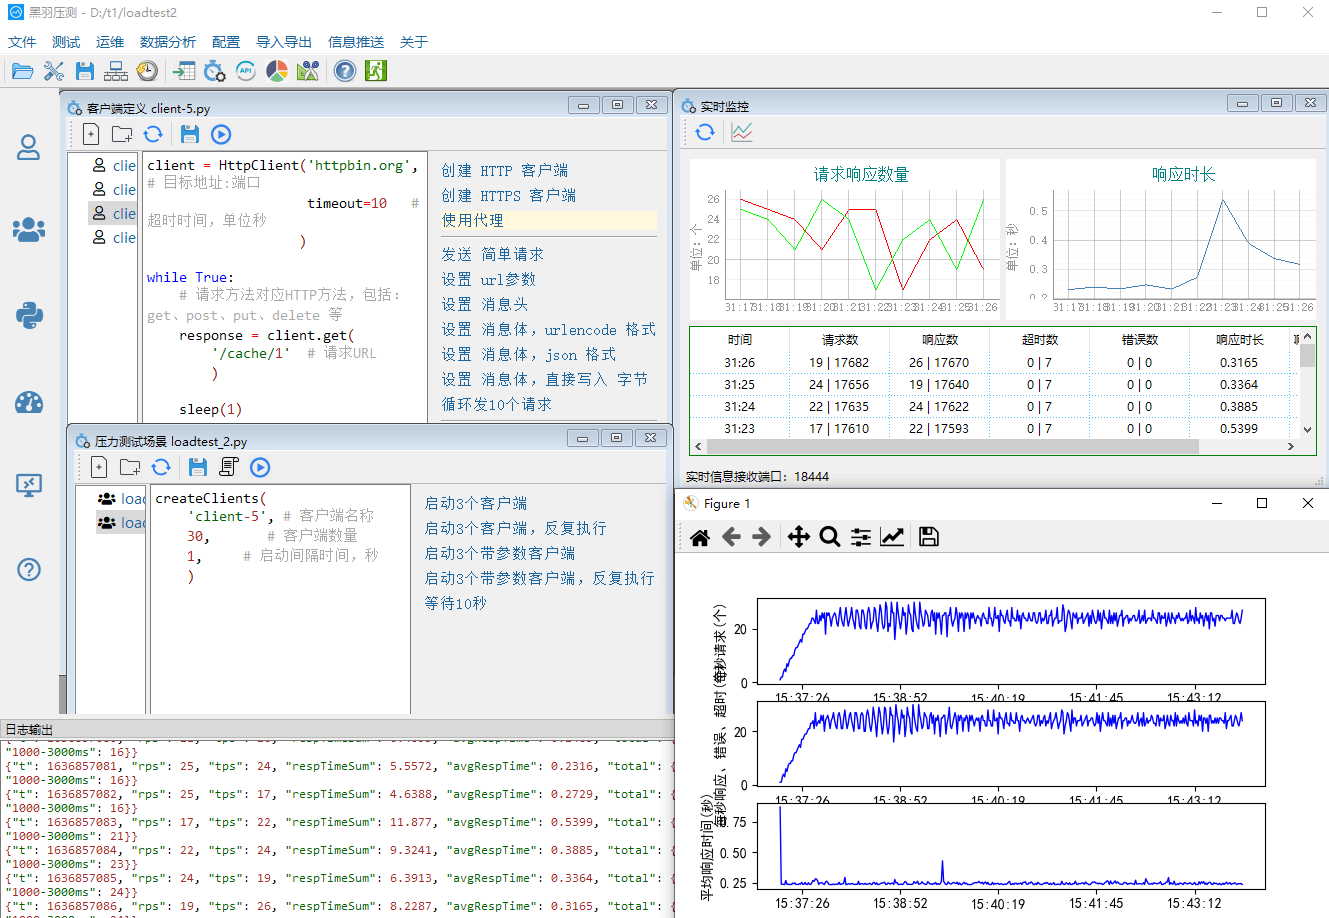1329x918 pixels.
Task: Open the network topology icon
Action: tap(116, 71)
